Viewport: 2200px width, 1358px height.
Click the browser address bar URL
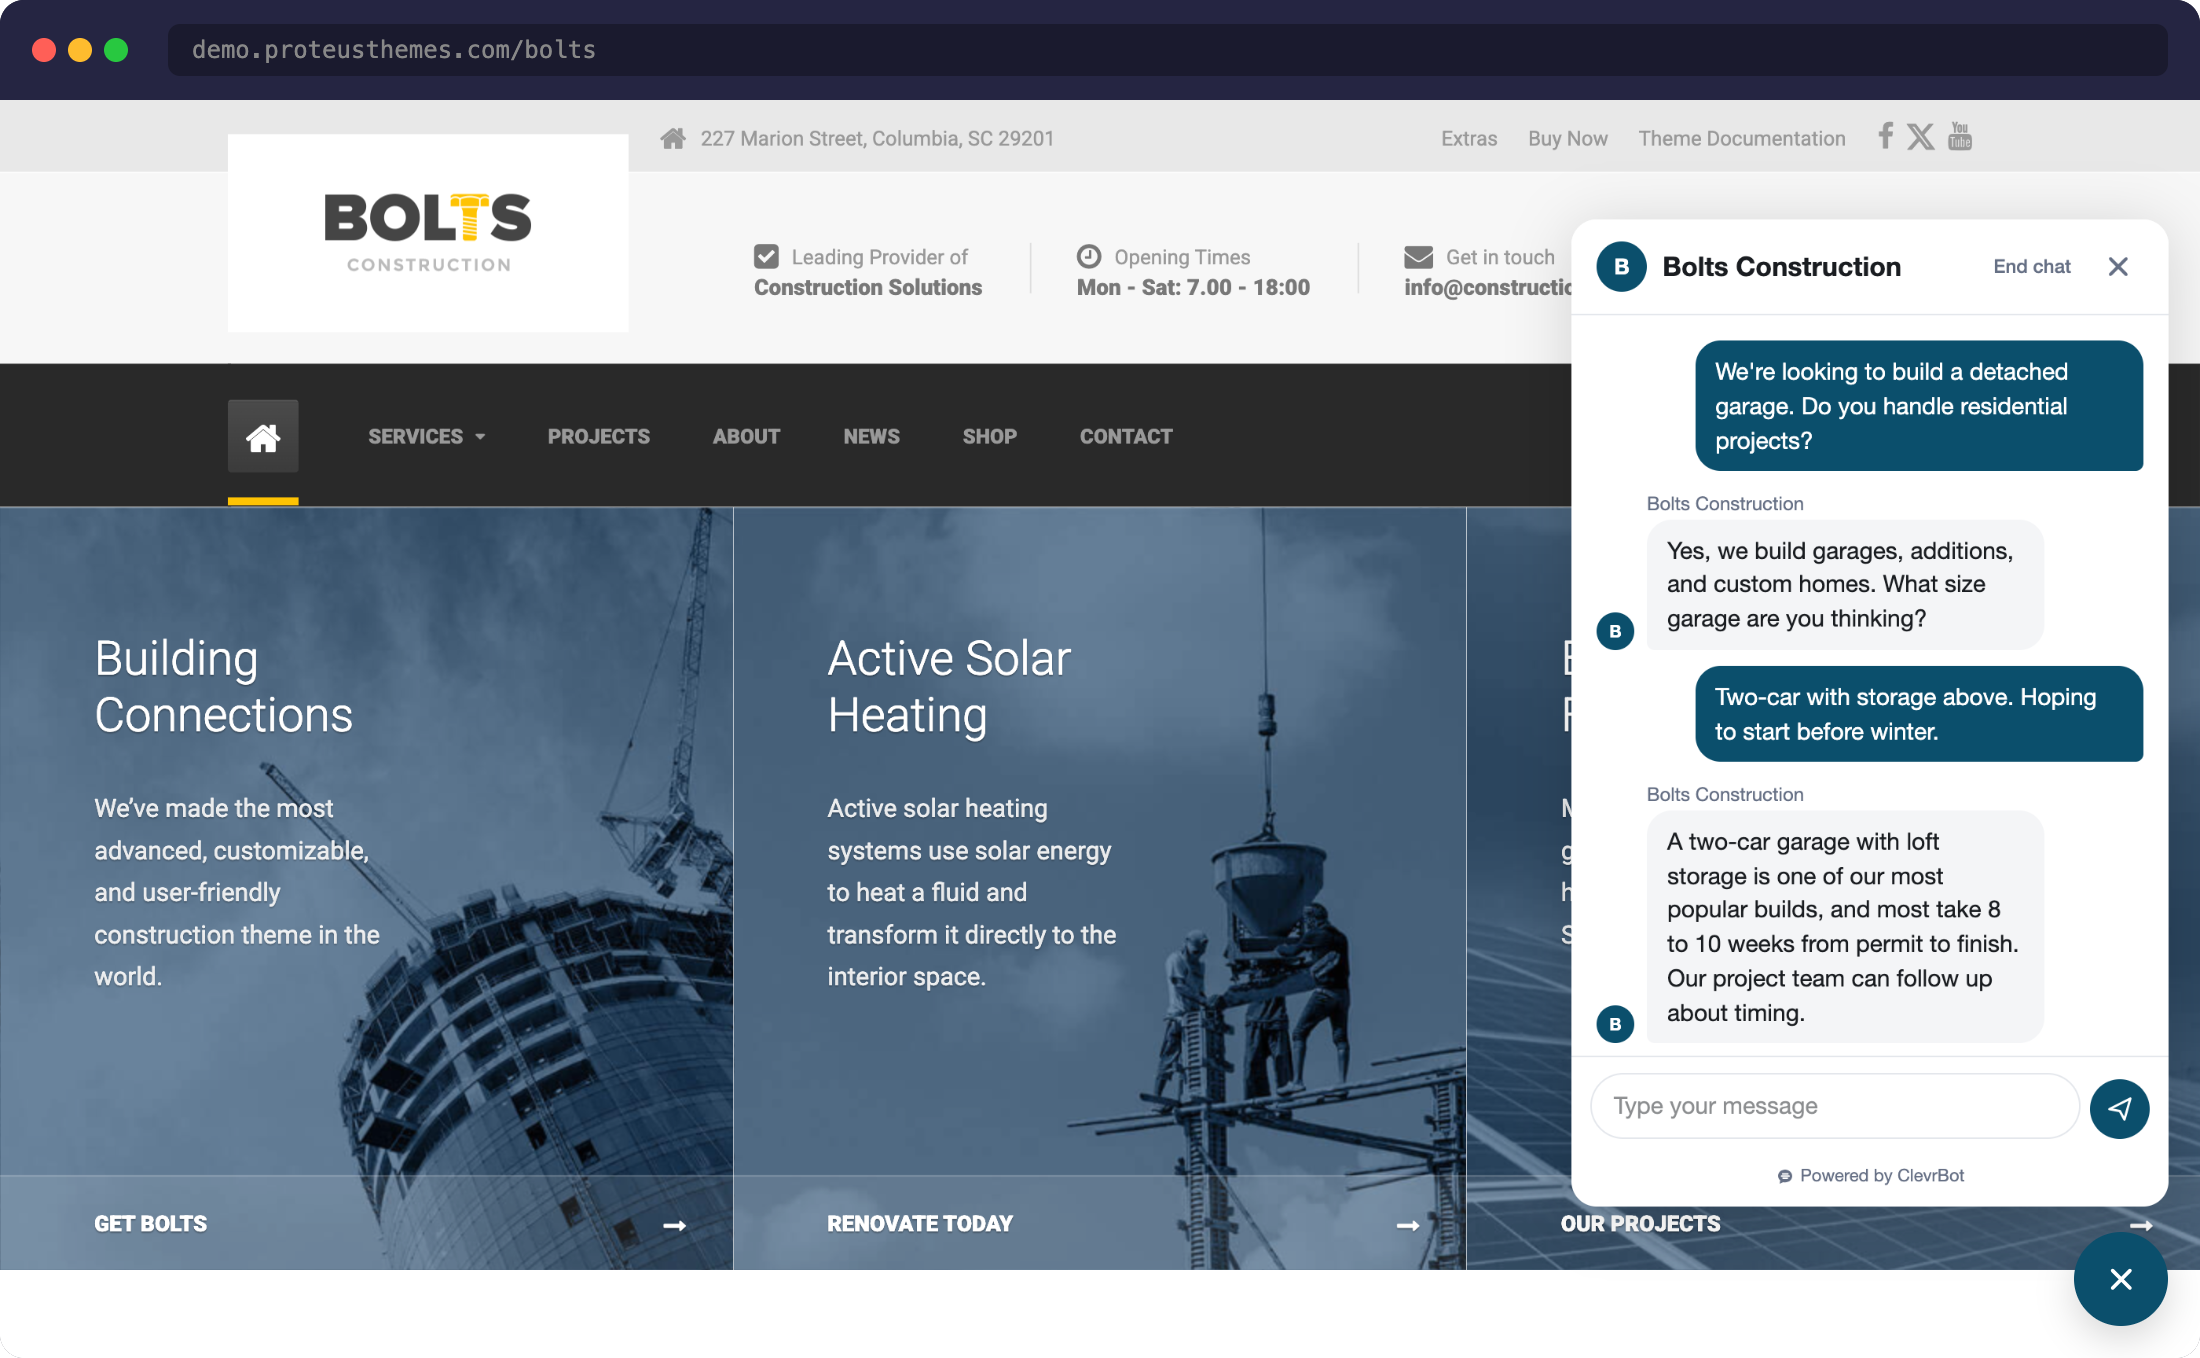point(393,50)
